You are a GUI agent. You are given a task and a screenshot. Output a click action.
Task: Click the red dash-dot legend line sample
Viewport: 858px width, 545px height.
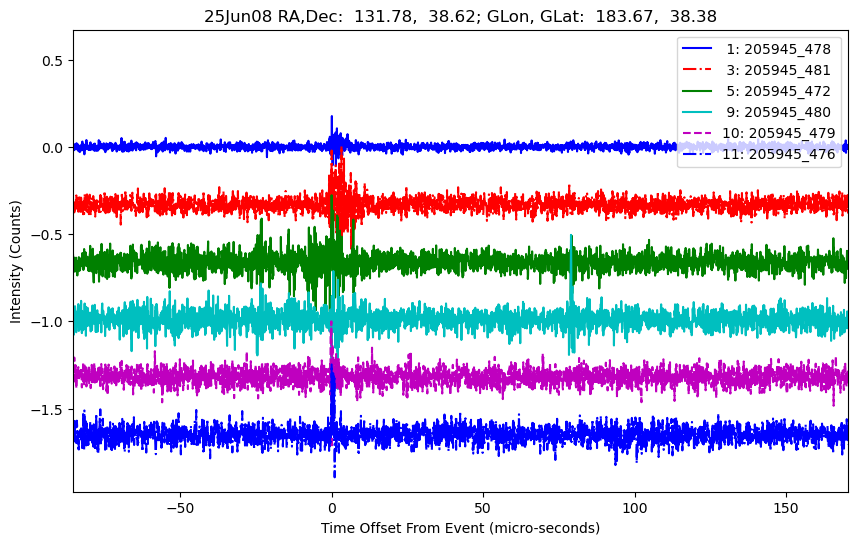pyautogui.click(x=697, y=69)
